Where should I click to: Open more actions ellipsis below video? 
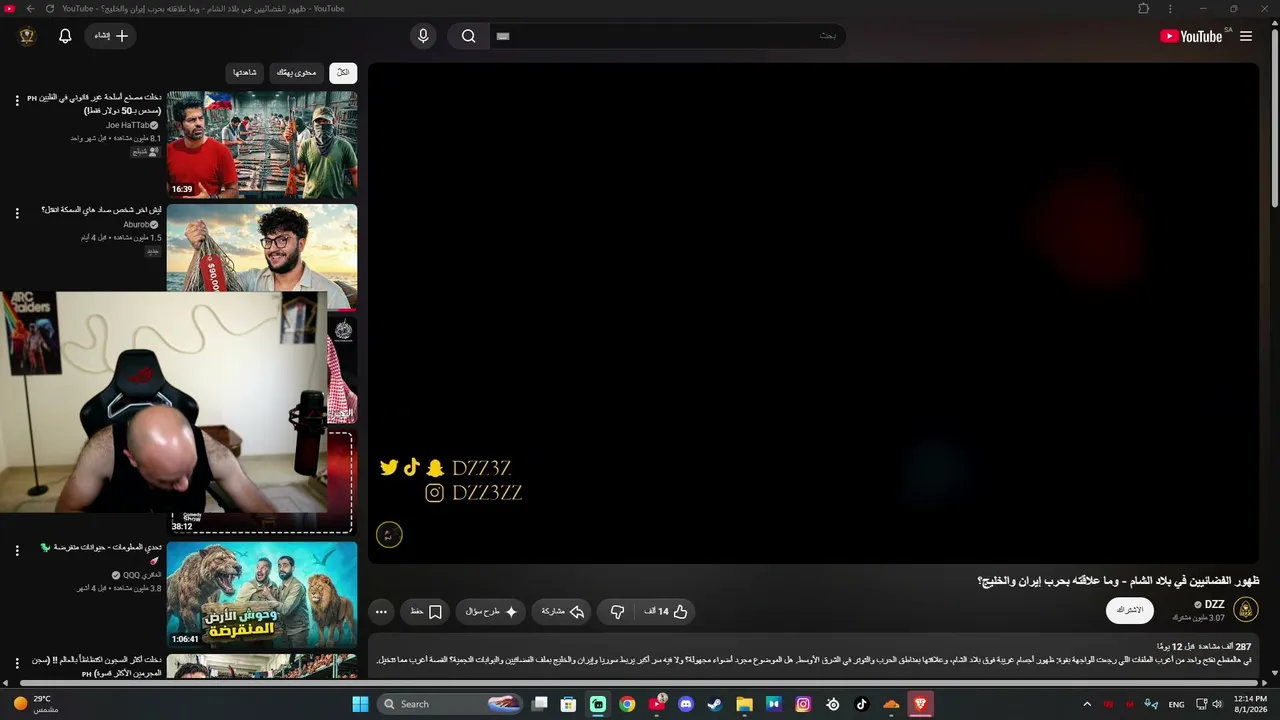381,611
